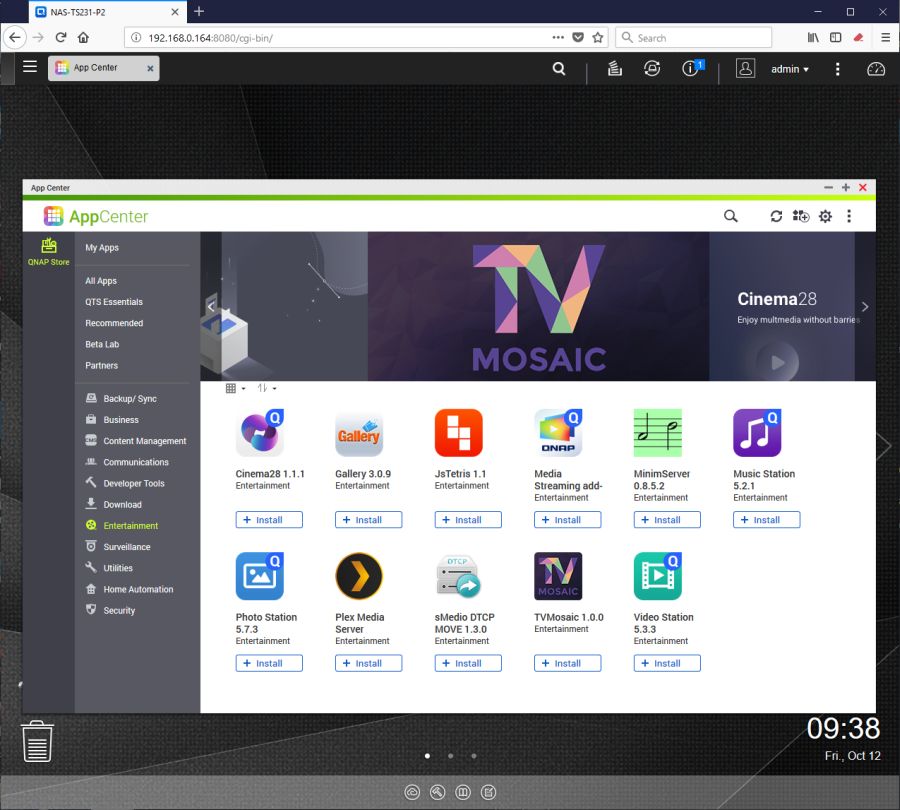The width and height of the screenshot is (900, 810).
Task: Open the grid view mode dropdown
Action: (x=235, y=389)
